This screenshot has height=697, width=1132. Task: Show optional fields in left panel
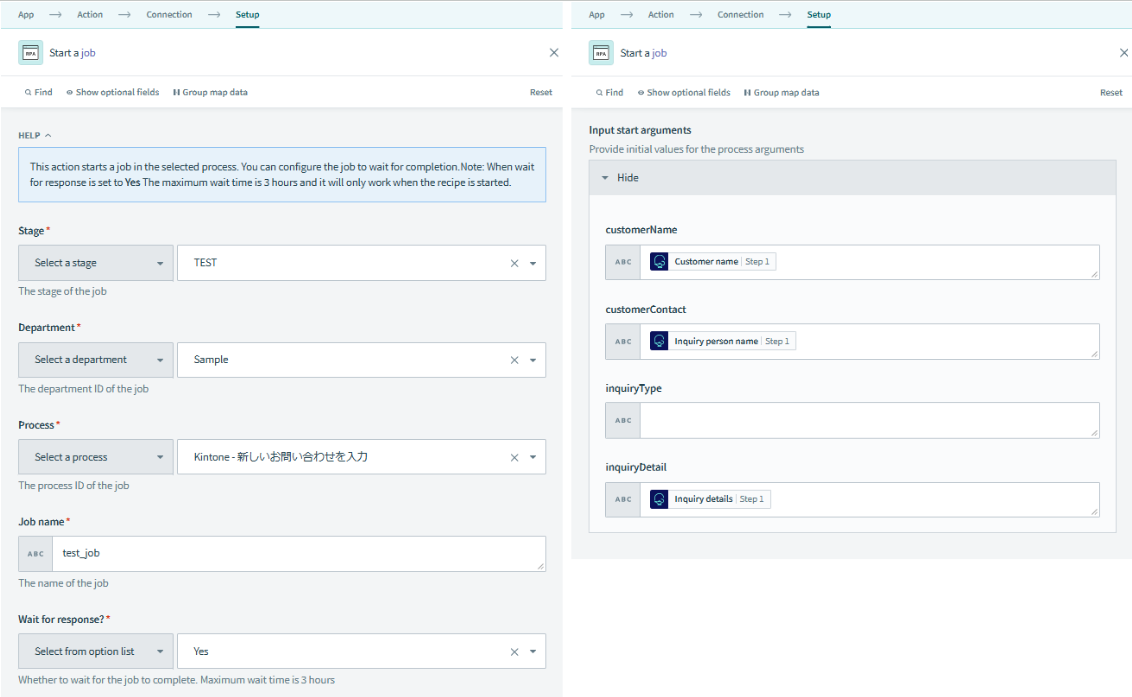click(x=113, y=92)
